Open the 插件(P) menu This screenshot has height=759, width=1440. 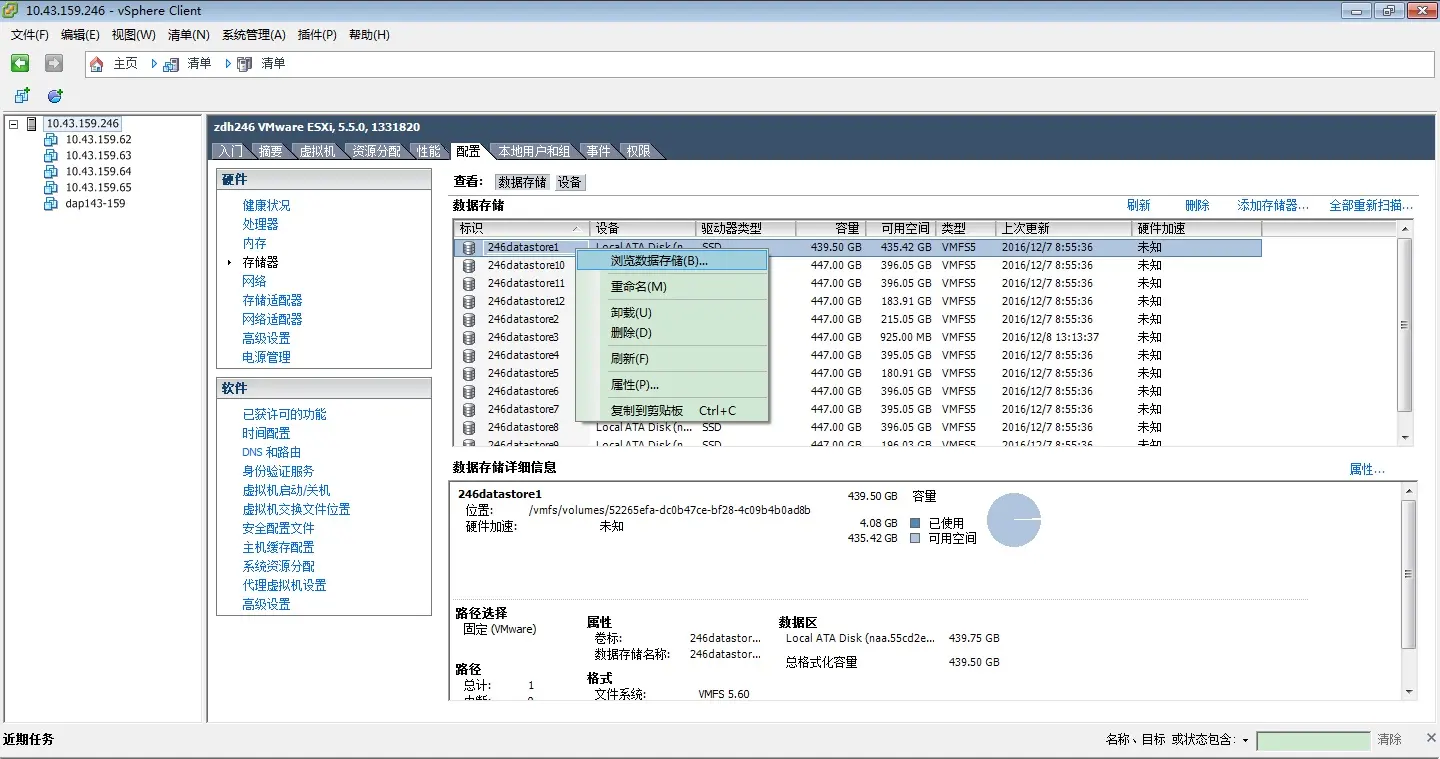[317, 35]
